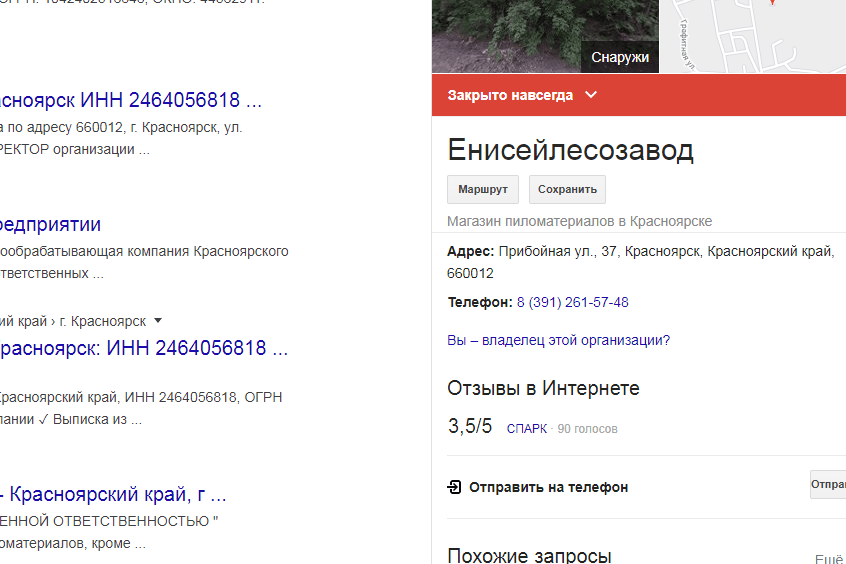
Task: Click the 'Ещё' link beside 'Похожие запросы'
Action: (829, 559)
